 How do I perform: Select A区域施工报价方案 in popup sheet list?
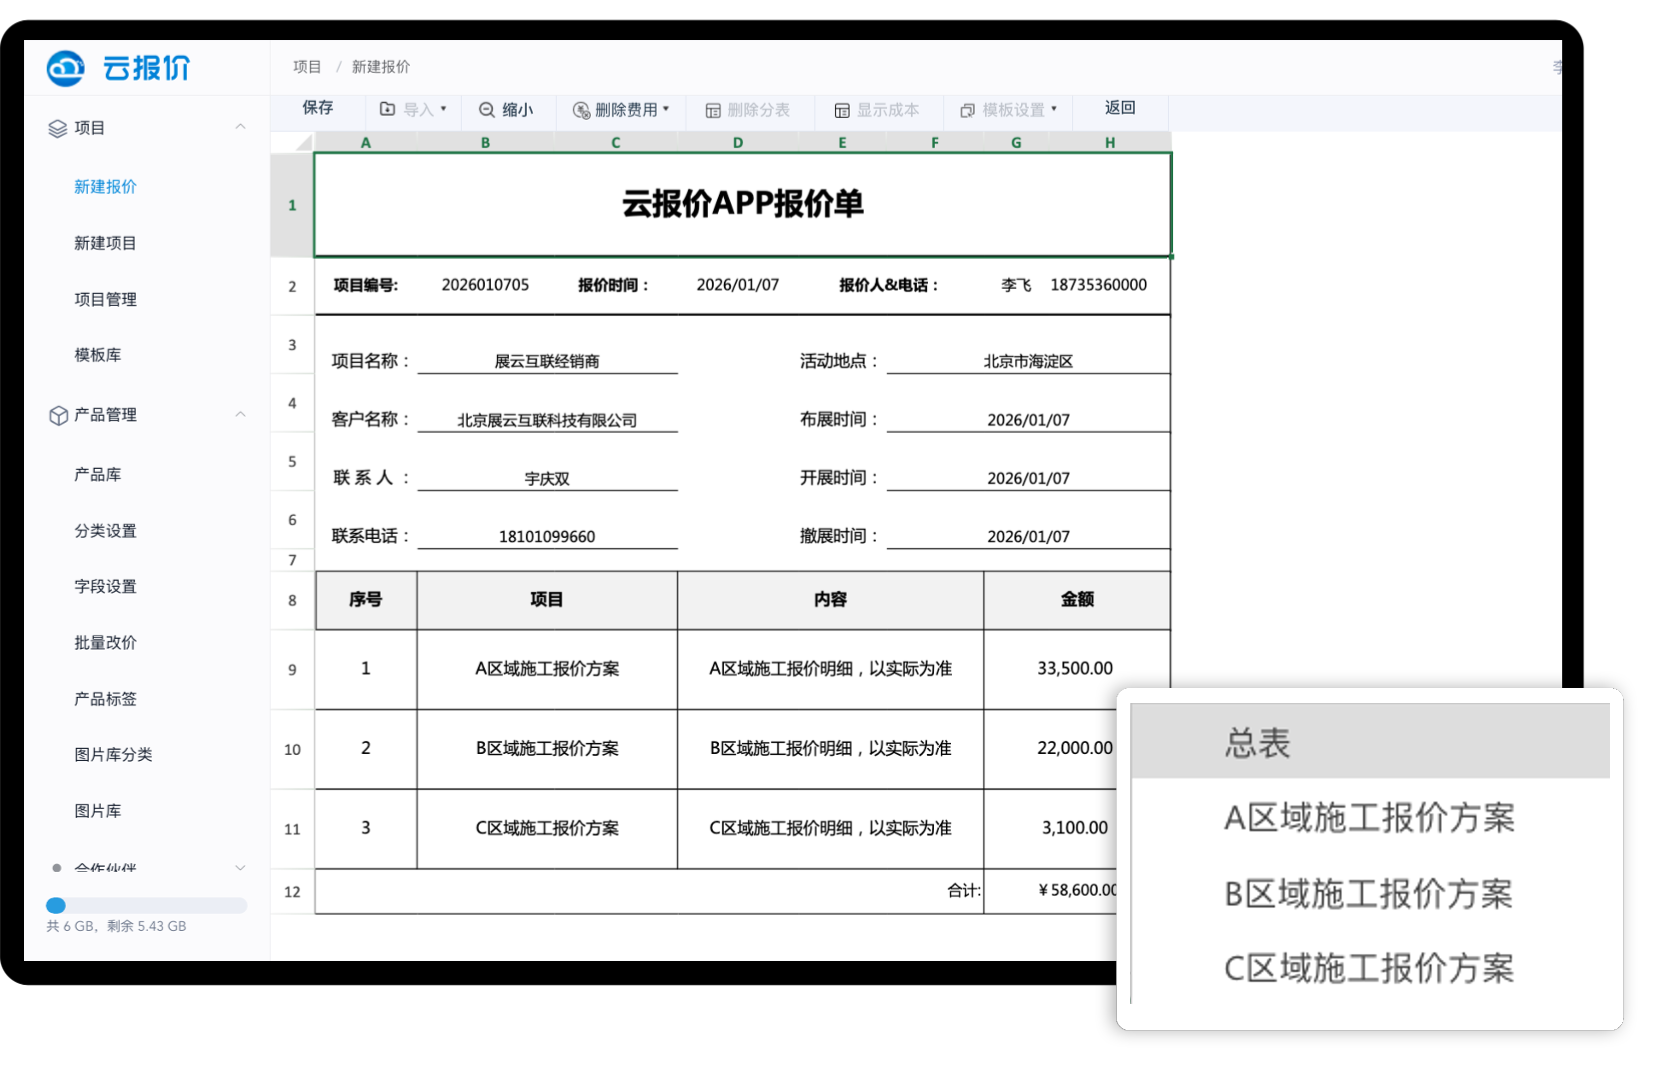tap(1370, 818)
